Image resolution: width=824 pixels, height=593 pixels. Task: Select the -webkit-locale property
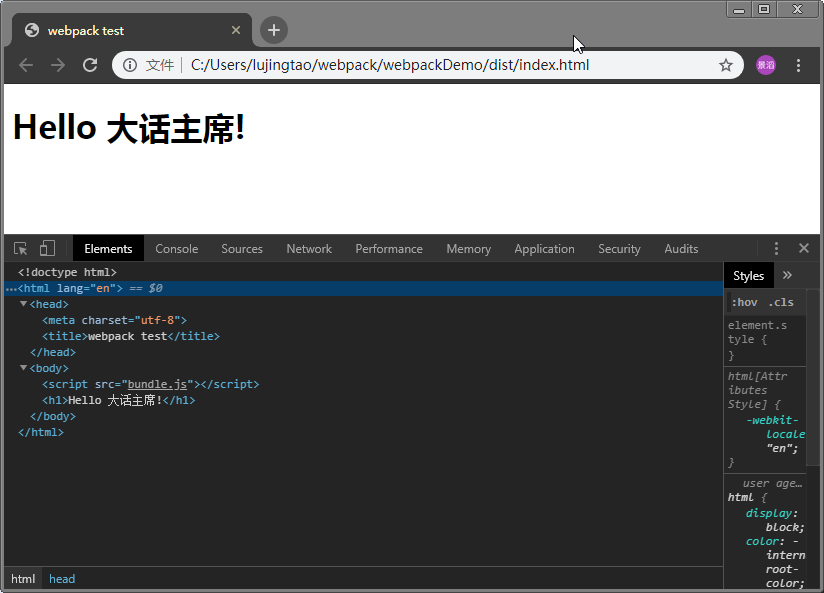pos(775,427)
